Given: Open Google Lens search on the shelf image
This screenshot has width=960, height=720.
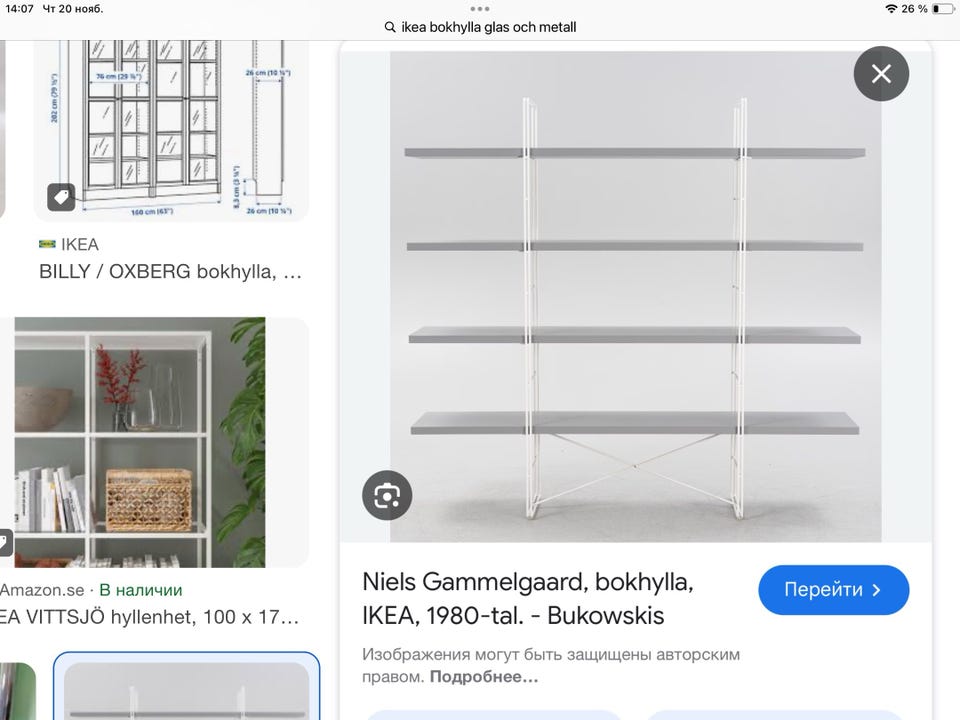Looking at the screenshot, I should click(387, 495).
